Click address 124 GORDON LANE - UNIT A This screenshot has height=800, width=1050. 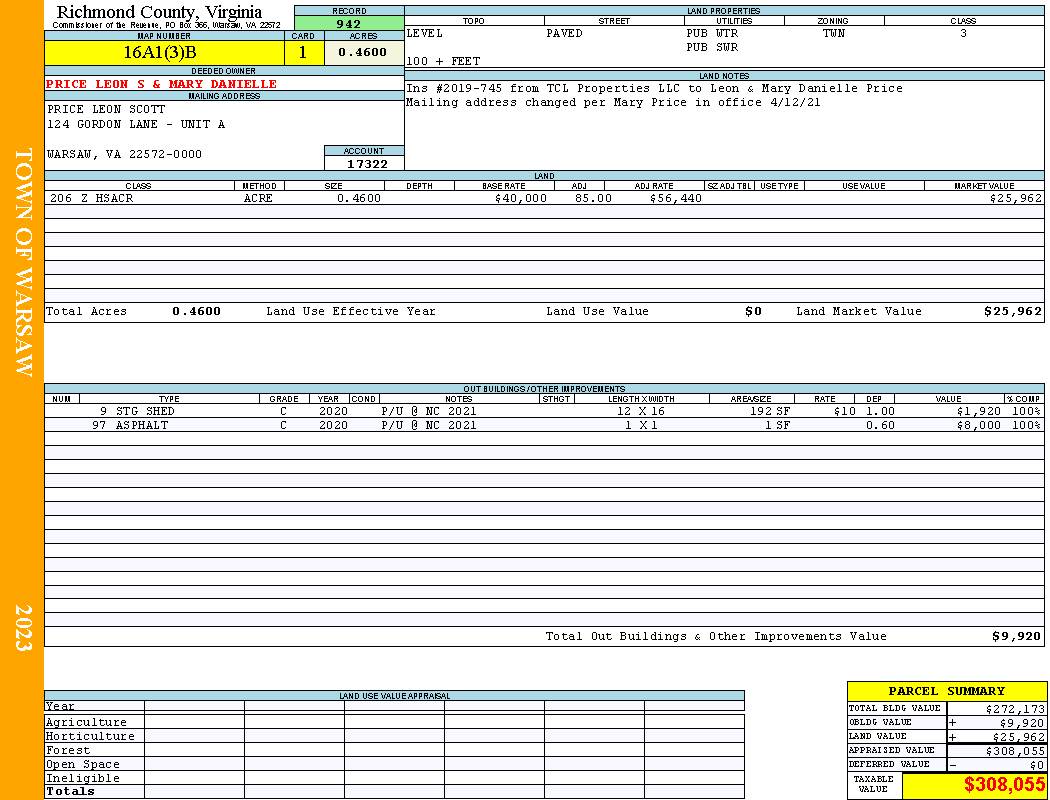(x=136, y=124)
